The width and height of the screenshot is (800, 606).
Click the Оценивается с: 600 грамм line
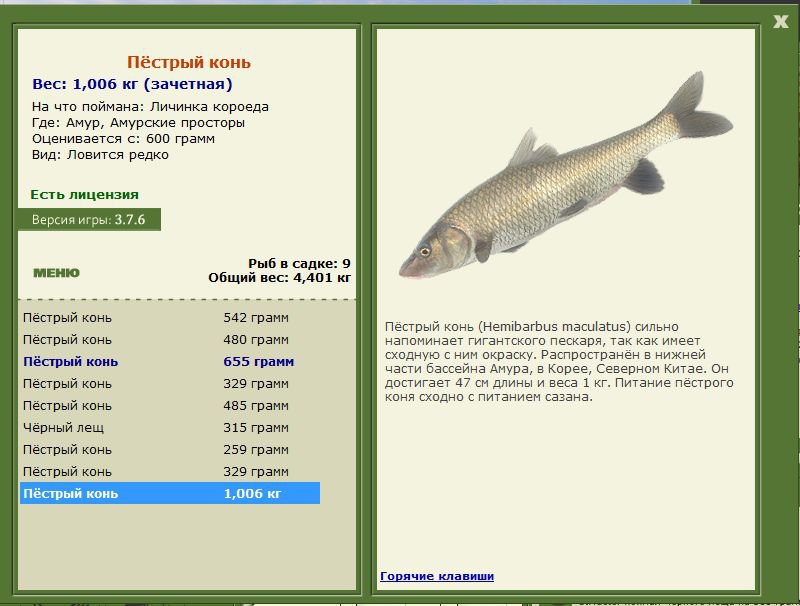pyautogui.click(x=123, y=139)
